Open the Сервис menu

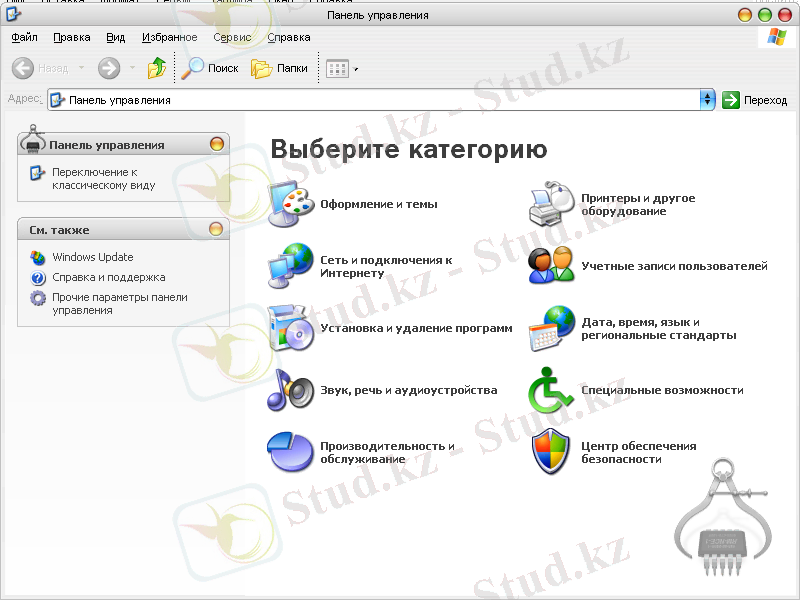pos(232,37)
